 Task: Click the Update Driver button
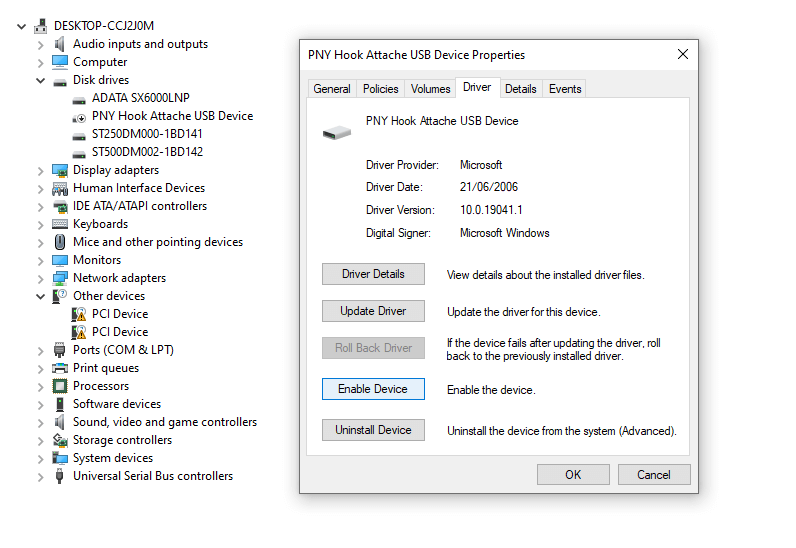(x=373, y=311)
